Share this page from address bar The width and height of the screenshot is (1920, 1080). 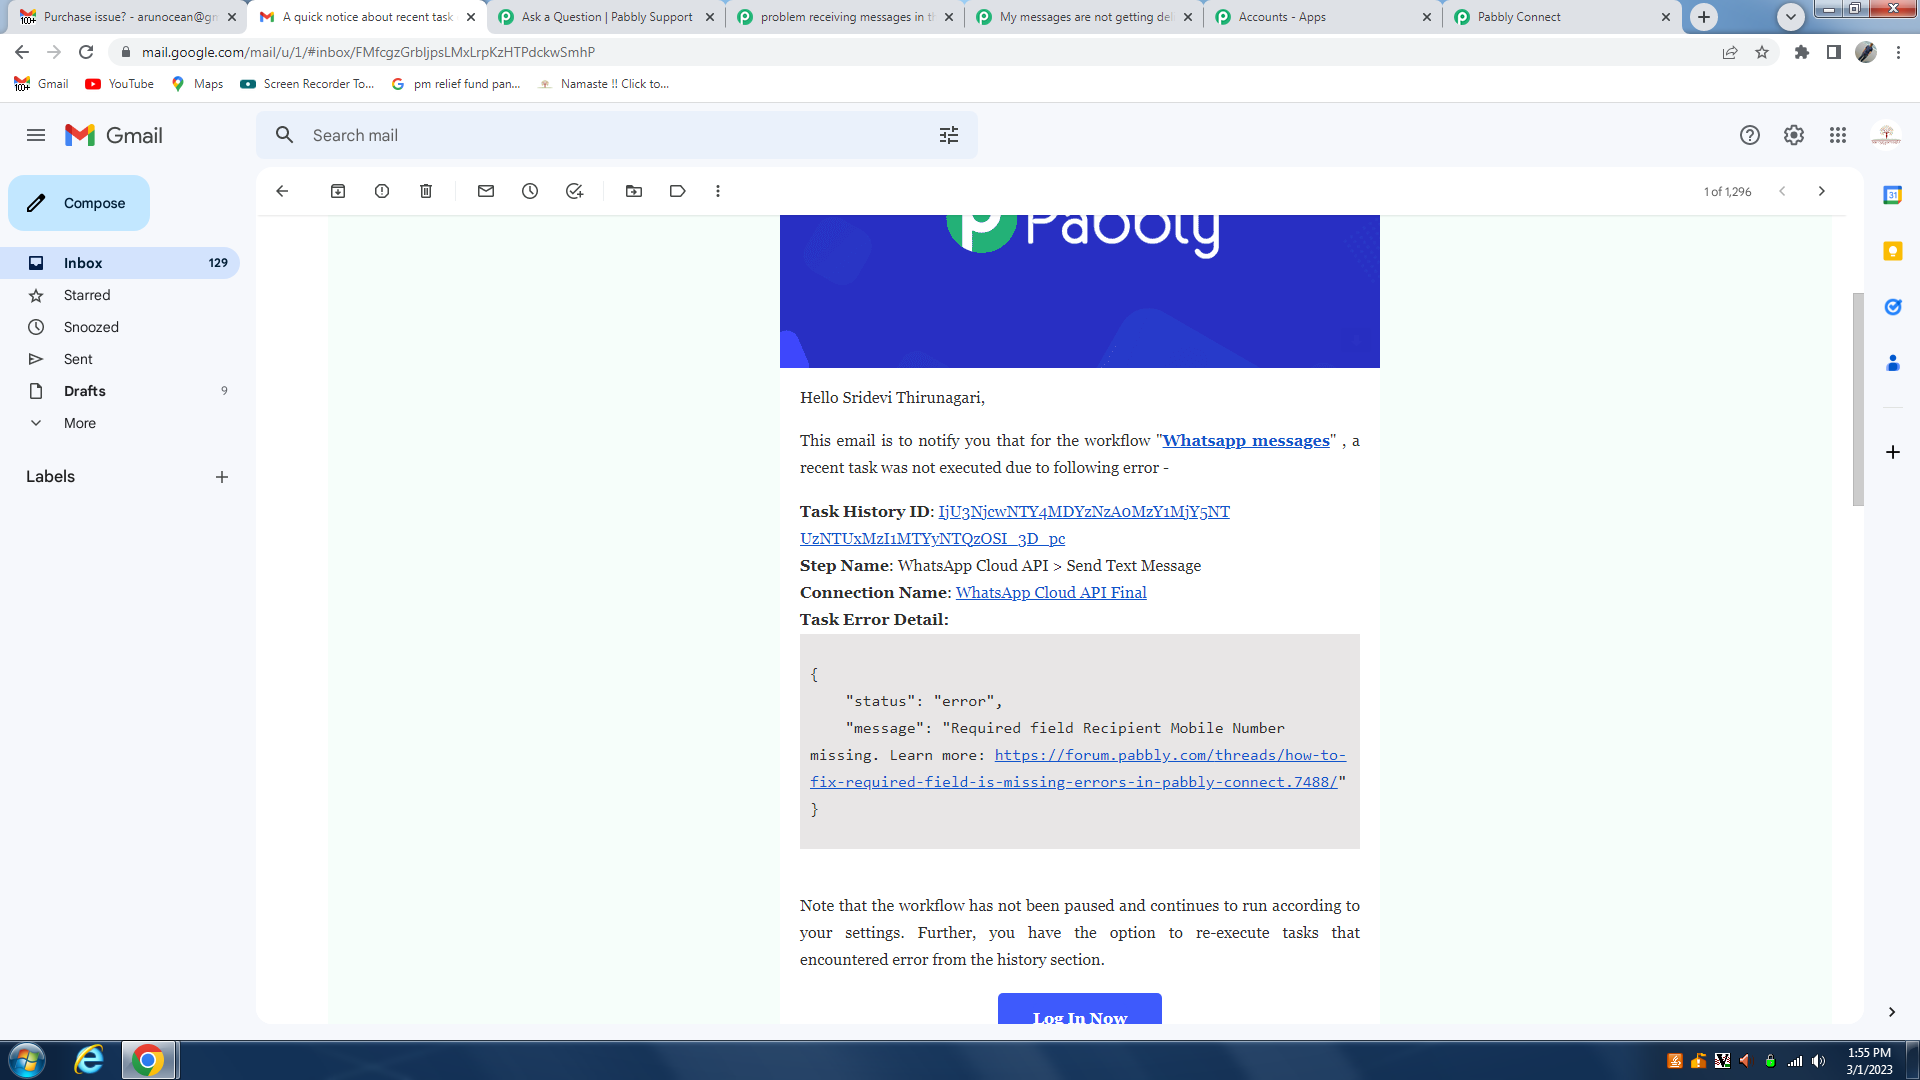(x=1730, y=52)
